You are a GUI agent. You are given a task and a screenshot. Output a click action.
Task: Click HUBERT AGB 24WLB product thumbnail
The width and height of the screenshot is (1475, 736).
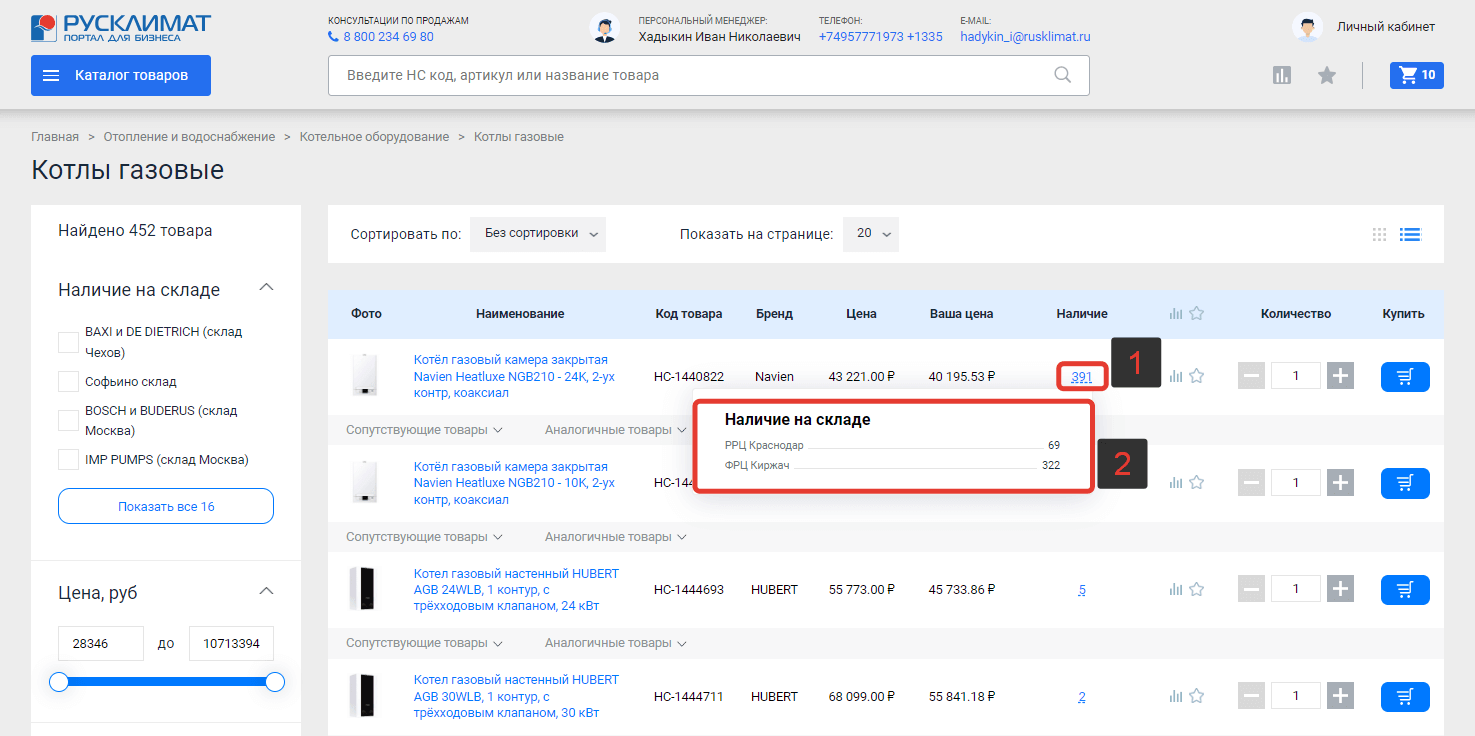(x=363, y=589)
